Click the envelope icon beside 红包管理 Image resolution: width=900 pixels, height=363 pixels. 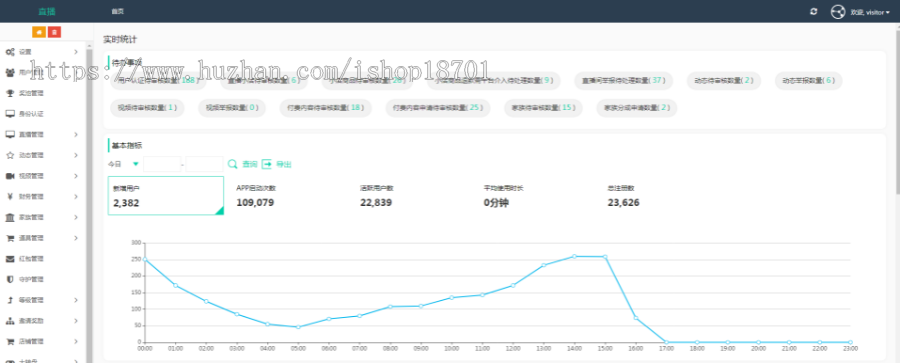point(10,258)
